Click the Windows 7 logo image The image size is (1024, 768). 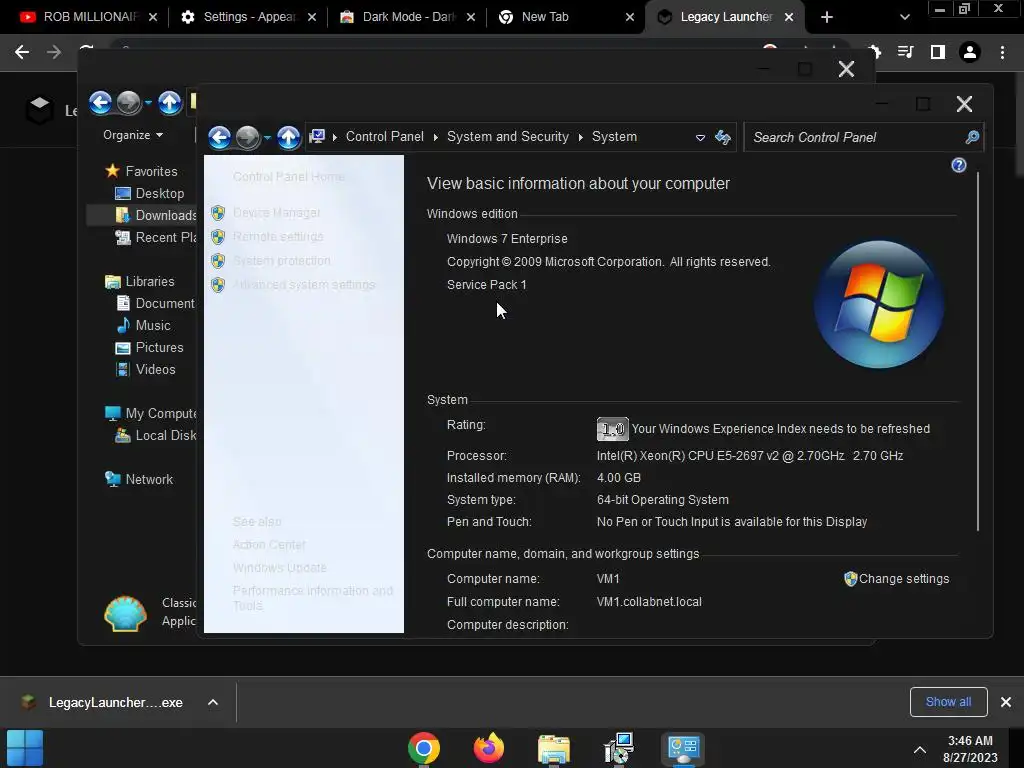pos(878,304)
